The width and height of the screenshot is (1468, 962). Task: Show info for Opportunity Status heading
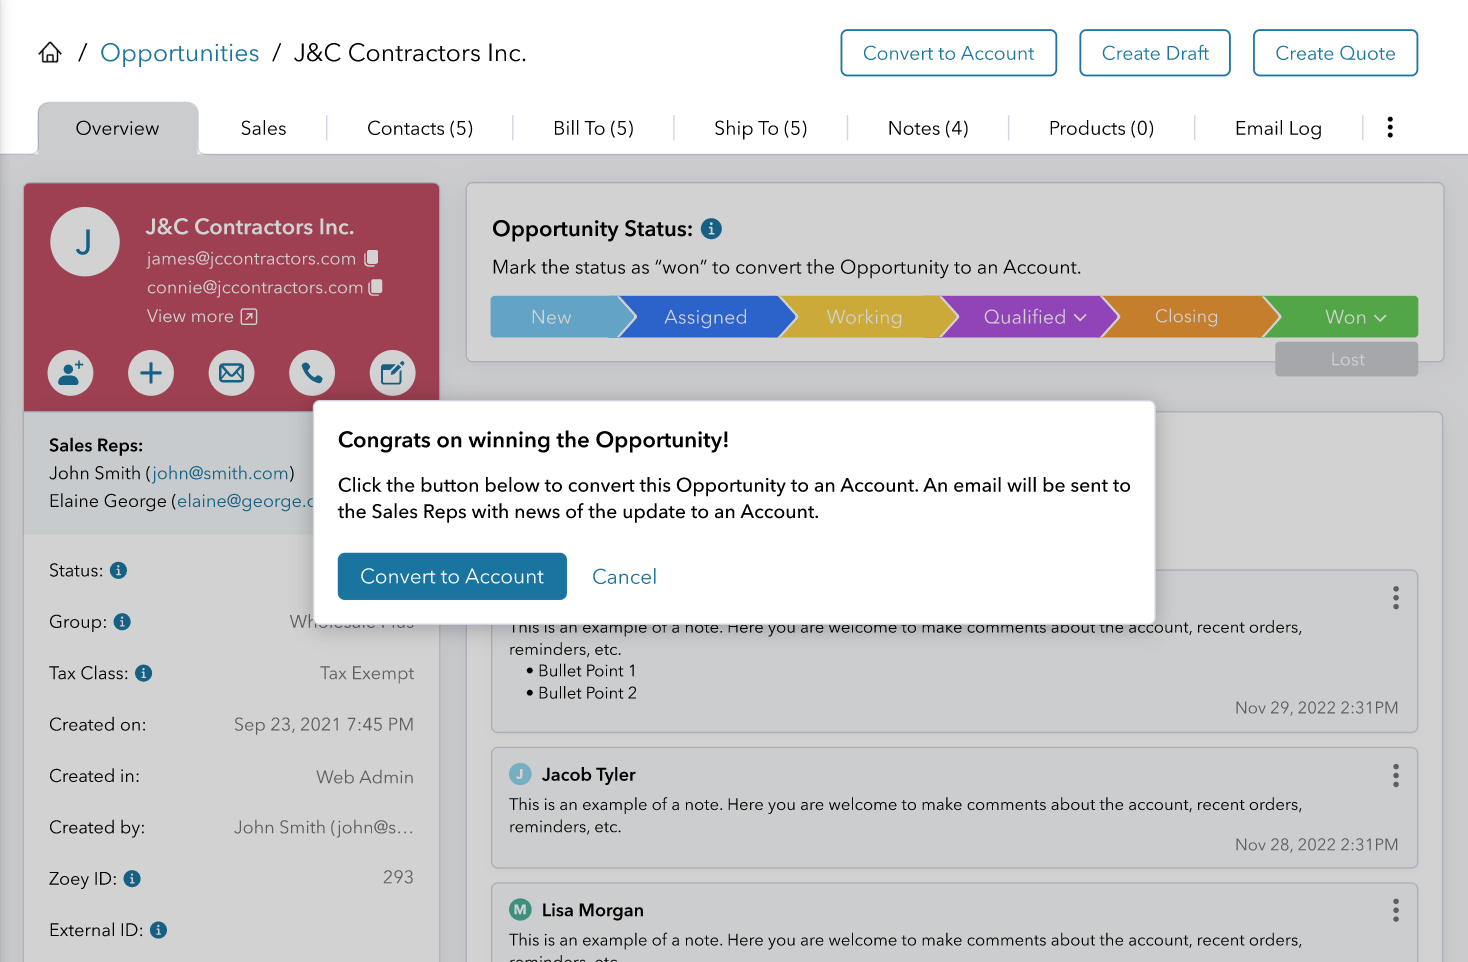pyautogui.click(x=711, y=229)
